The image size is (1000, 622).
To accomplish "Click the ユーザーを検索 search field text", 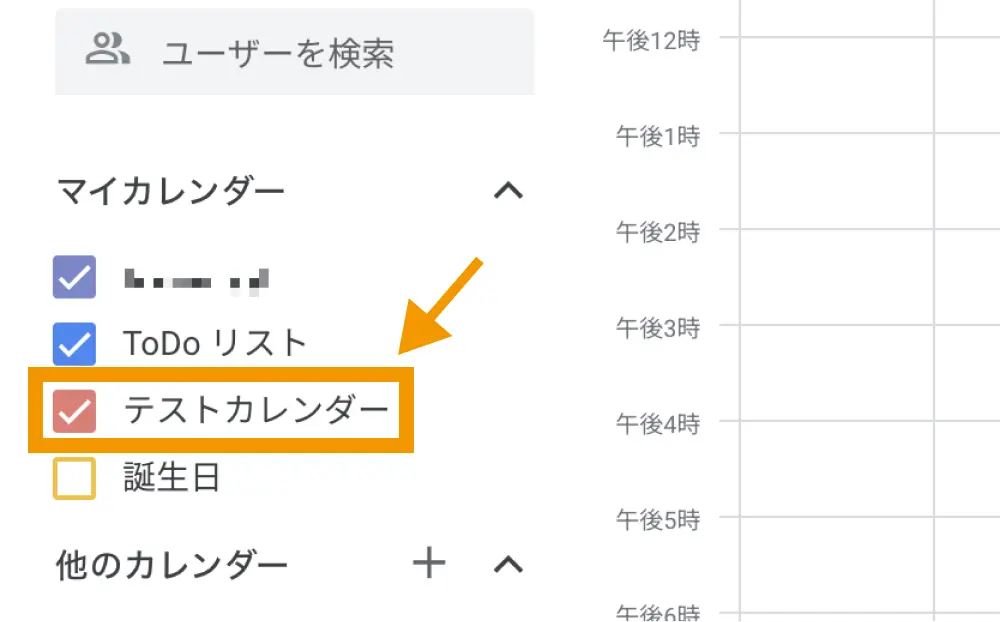I will click(x=278, y=52).
